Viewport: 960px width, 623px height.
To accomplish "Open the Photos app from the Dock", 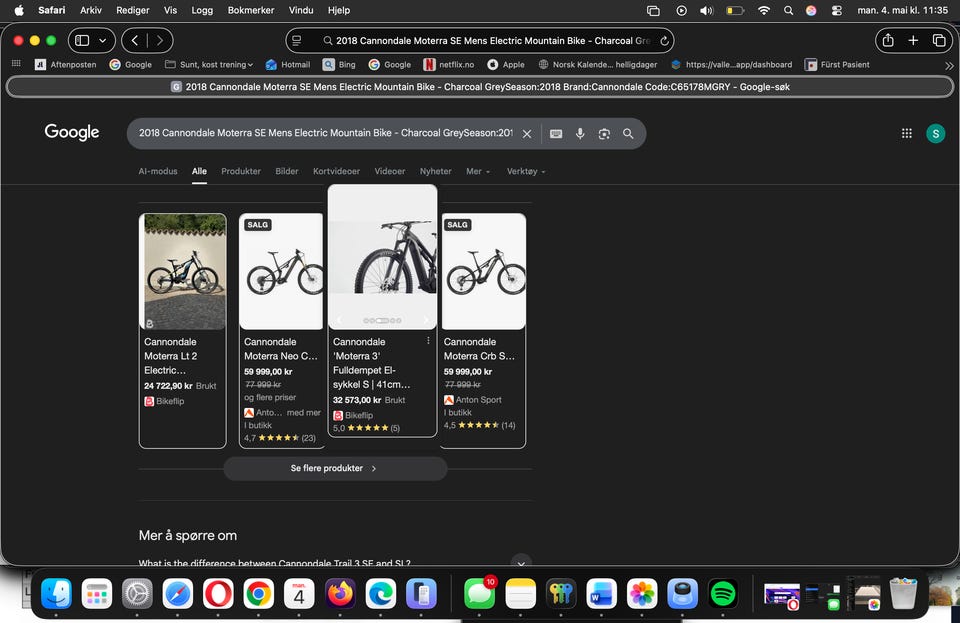I will (x=642, y=594).
